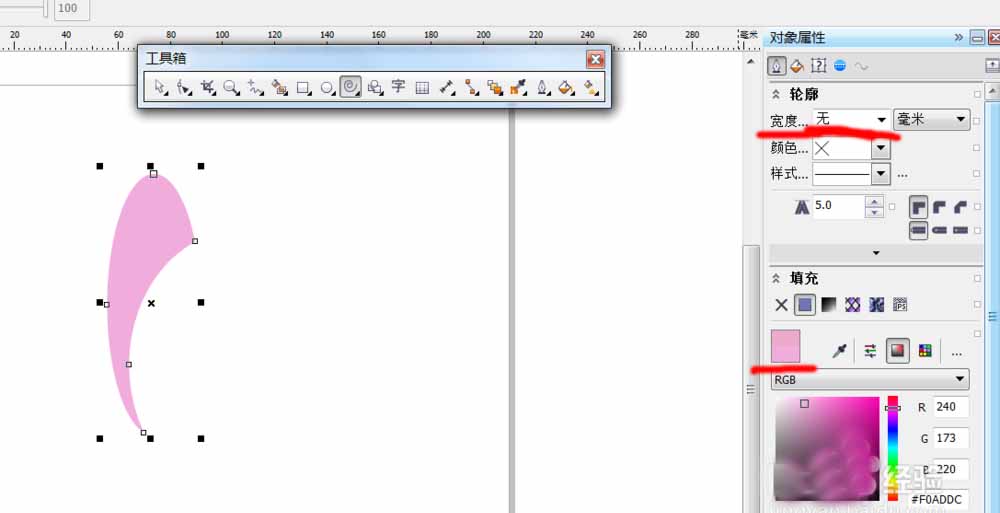The image size is (1000, 513).
Task: Select Bitmap Pattern Fill type
Action: coord(876,305)
